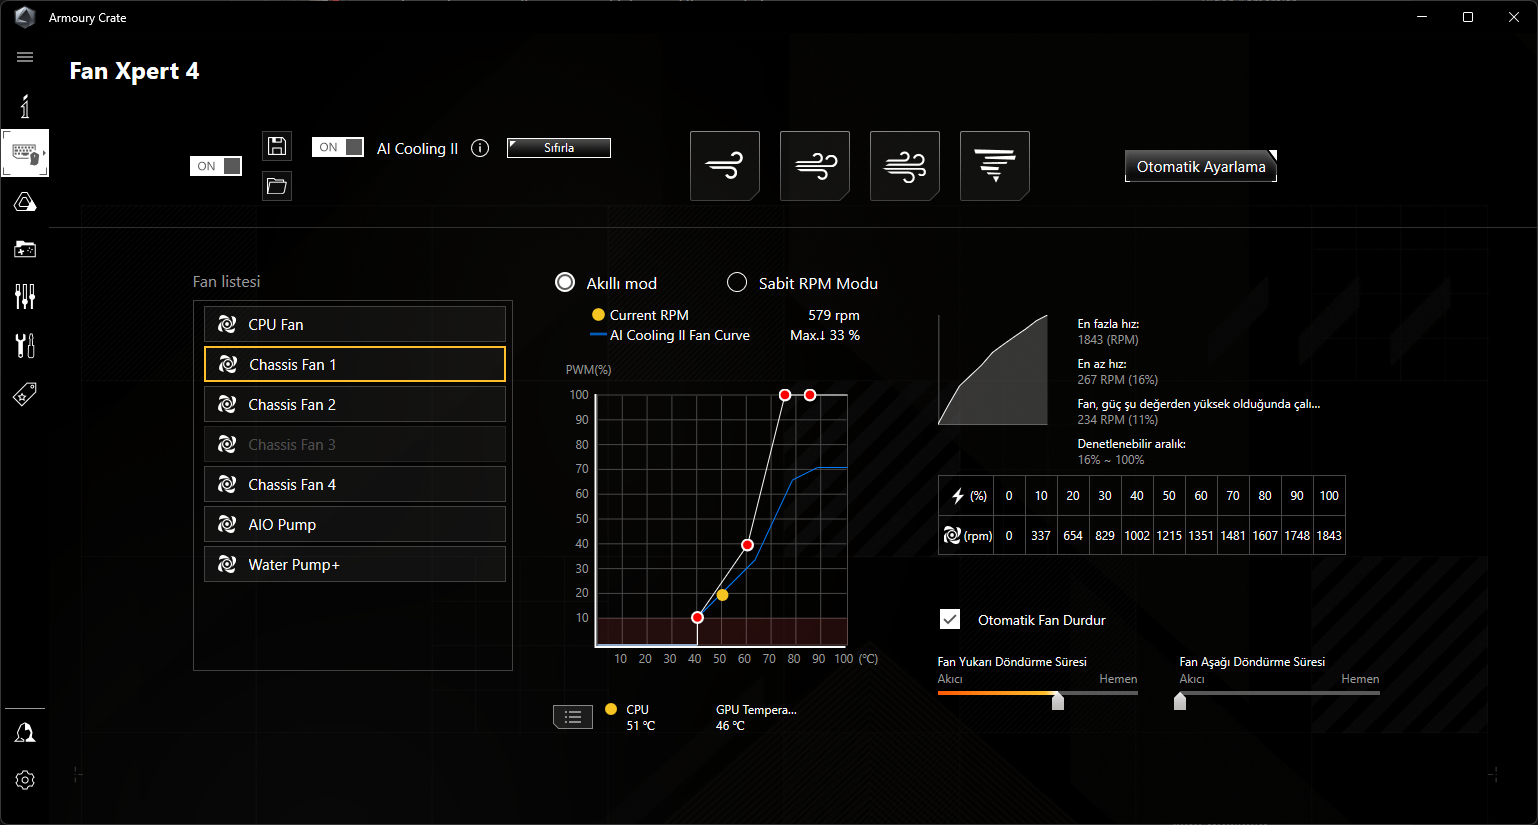Uncheck the Otomatik Fan Durdur checkbox
The width and height of the screenshot is (1538, 825).
coord(950,619)
